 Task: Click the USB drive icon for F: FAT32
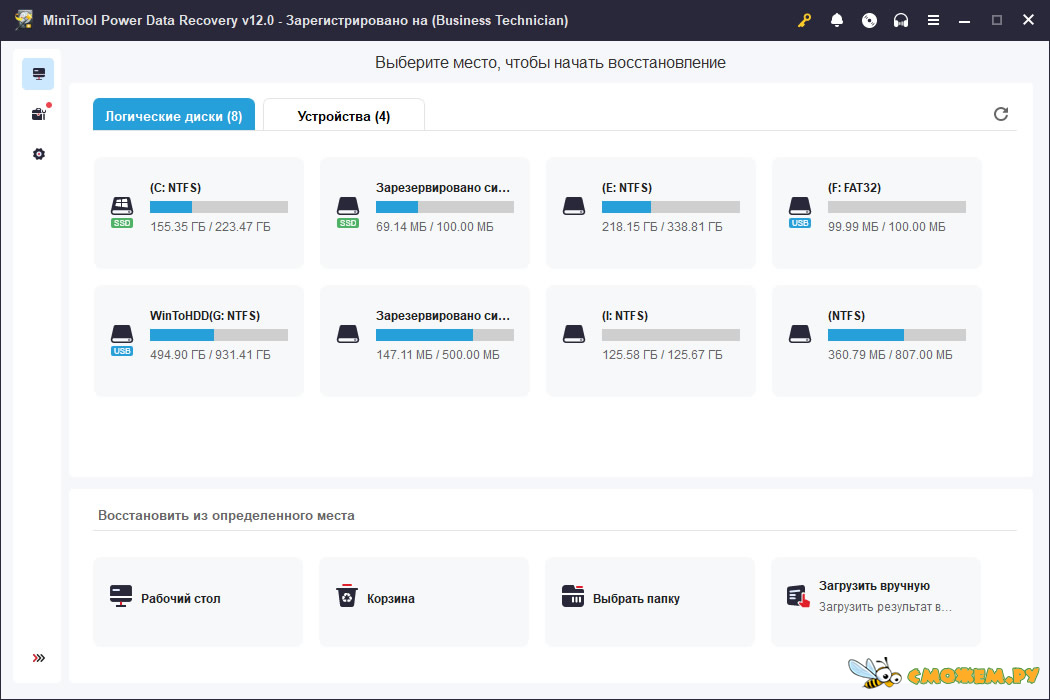point(800,212)
